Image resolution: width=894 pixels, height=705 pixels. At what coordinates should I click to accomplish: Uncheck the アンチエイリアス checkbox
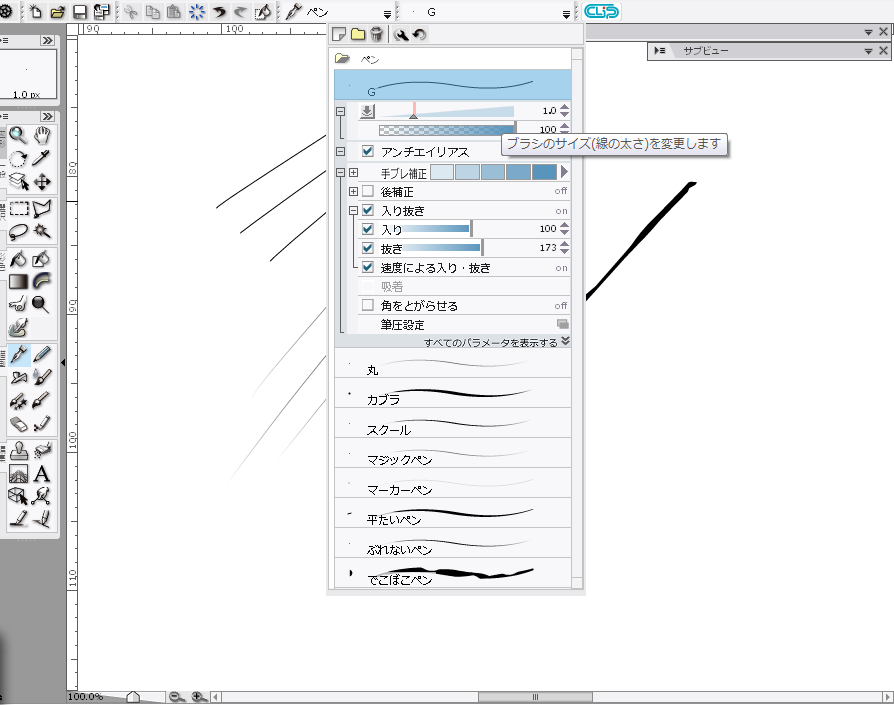click(368, 152)
